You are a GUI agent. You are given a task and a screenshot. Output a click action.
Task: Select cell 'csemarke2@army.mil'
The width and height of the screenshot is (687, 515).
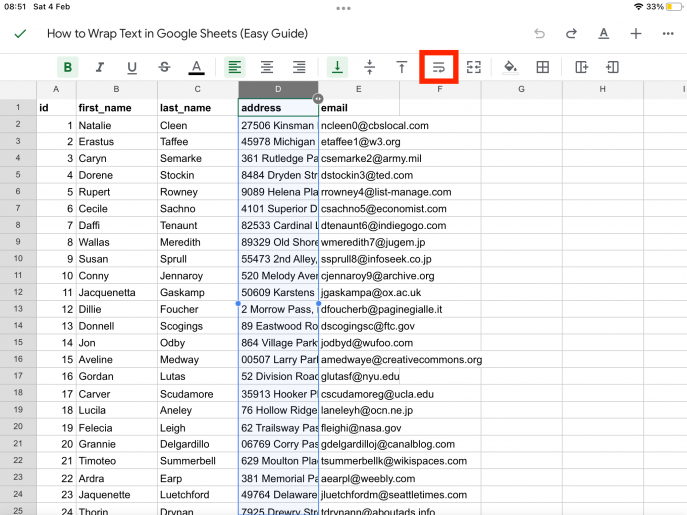pos(371,158)
